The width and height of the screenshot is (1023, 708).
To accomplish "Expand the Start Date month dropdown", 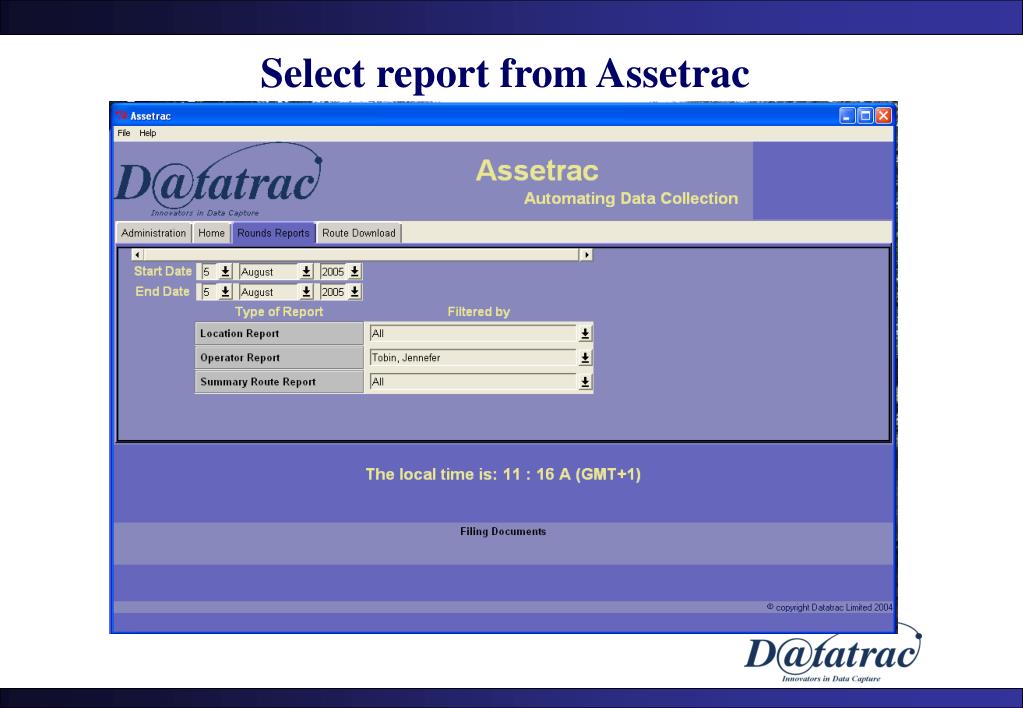I will point(306,271).
